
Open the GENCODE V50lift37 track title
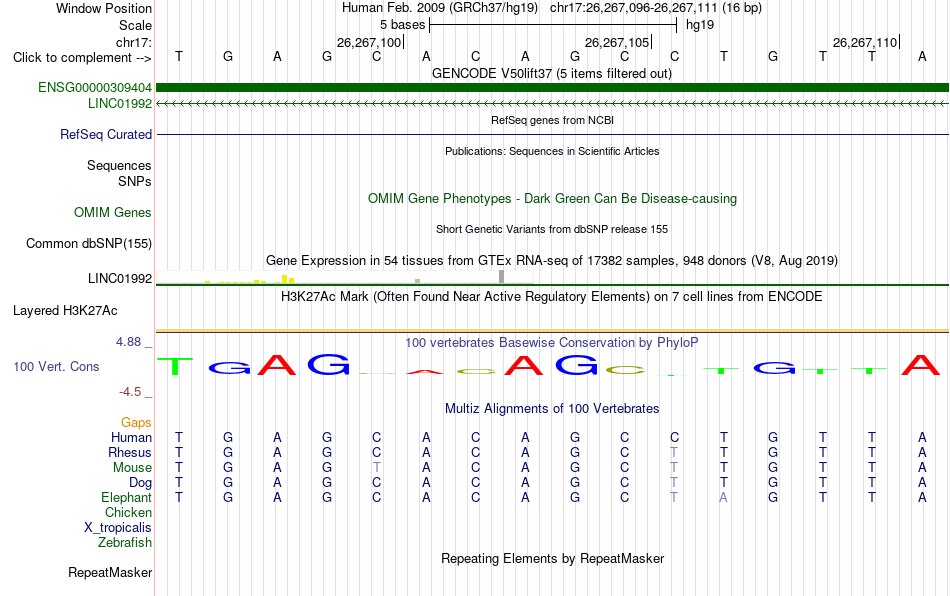coord(551,73)
